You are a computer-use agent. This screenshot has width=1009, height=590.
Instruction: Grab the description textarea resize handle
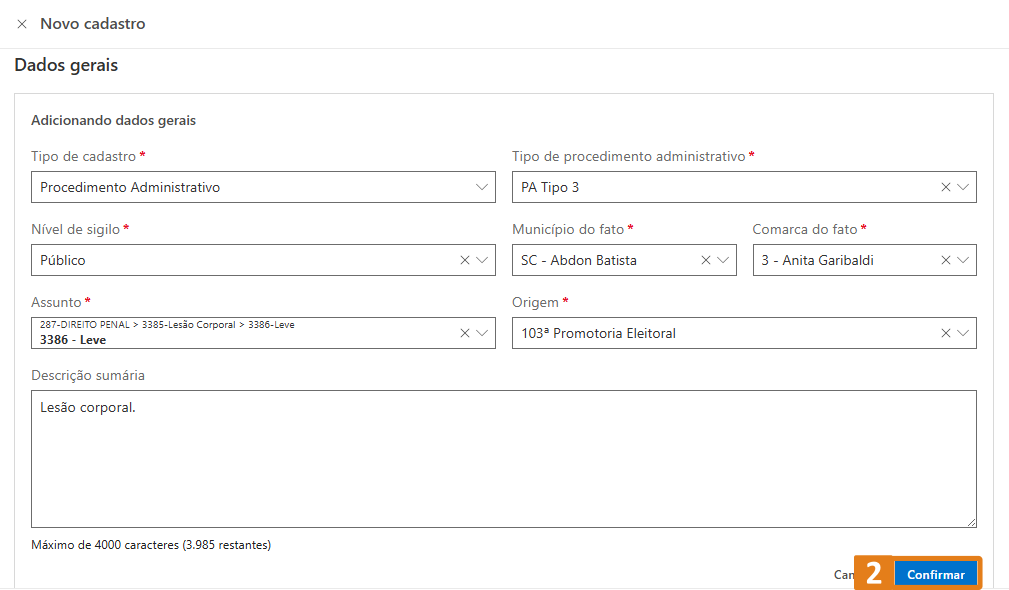[971, 522]
